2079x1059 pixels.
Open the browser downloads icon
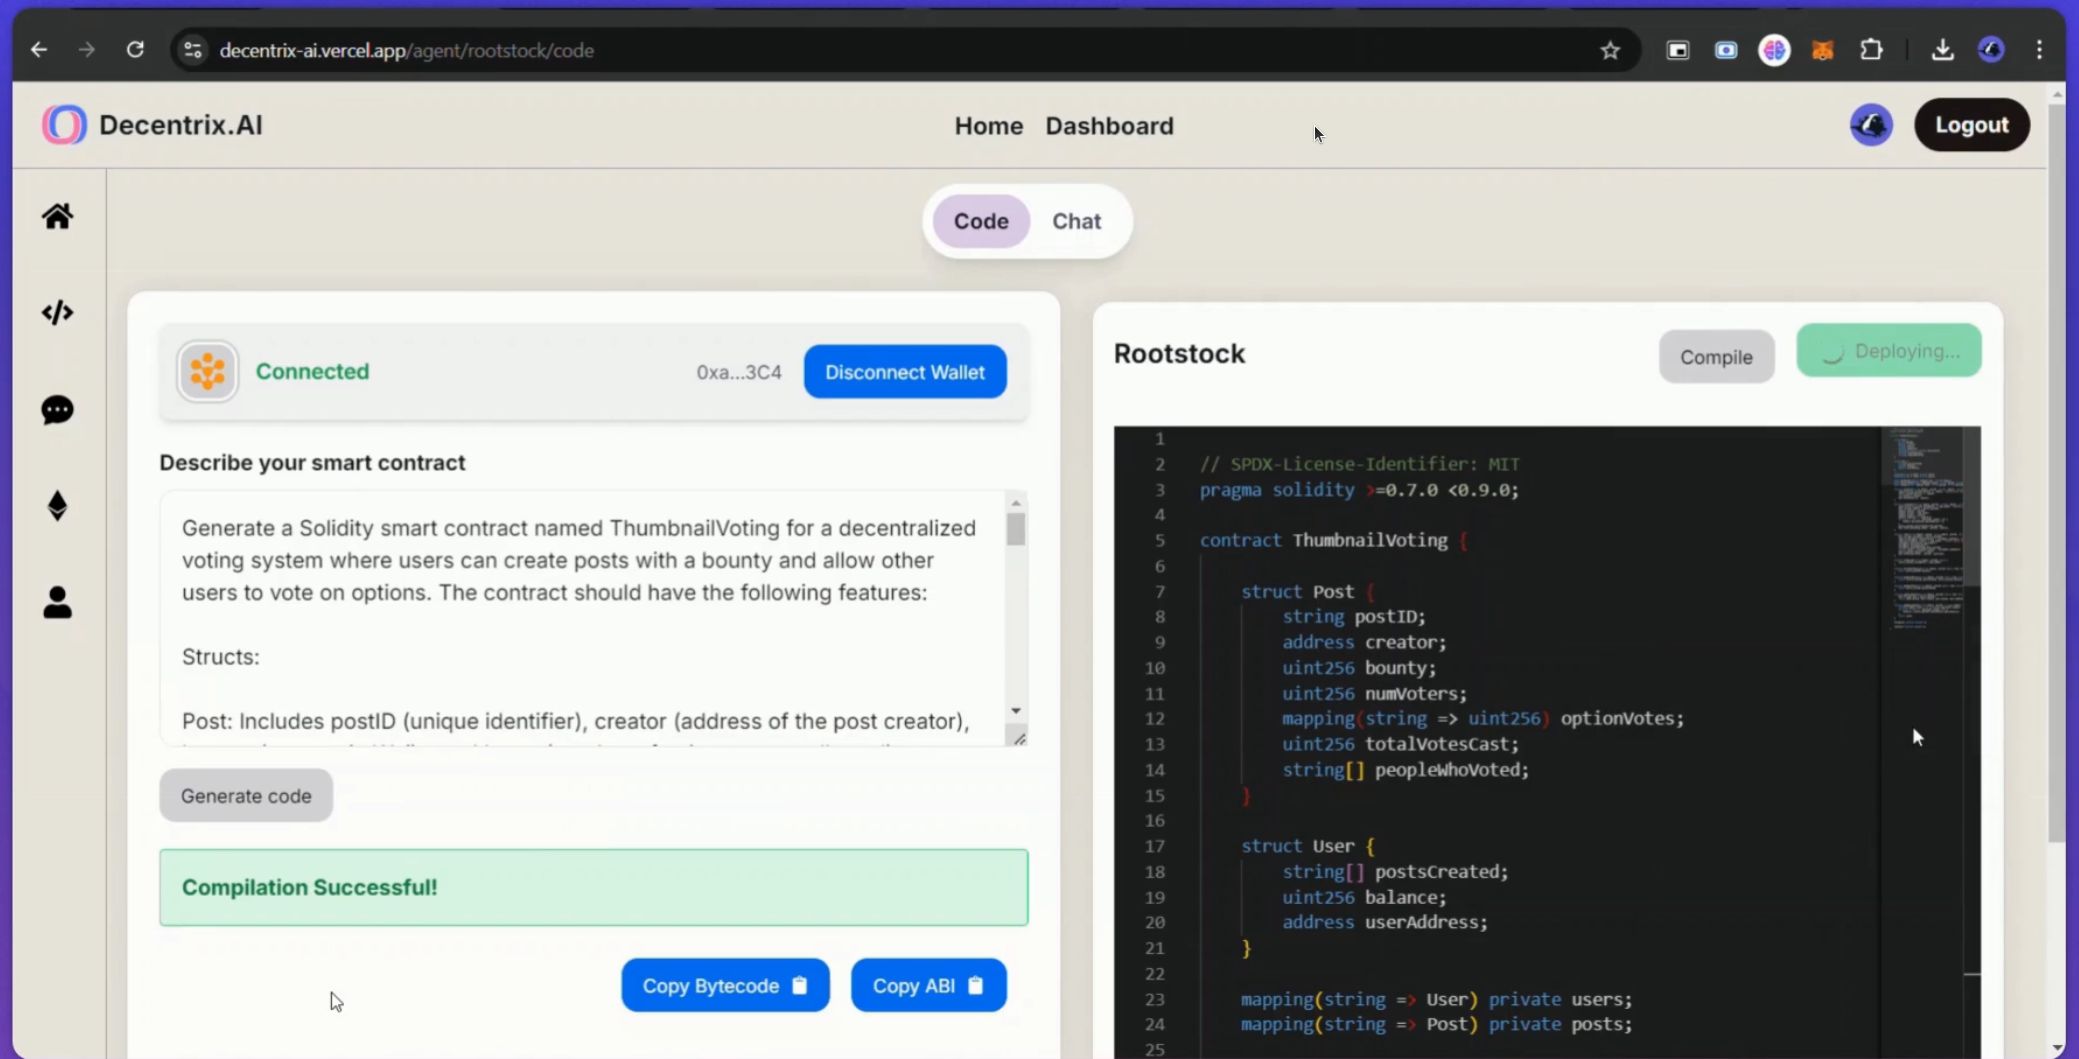(1942, 50)
